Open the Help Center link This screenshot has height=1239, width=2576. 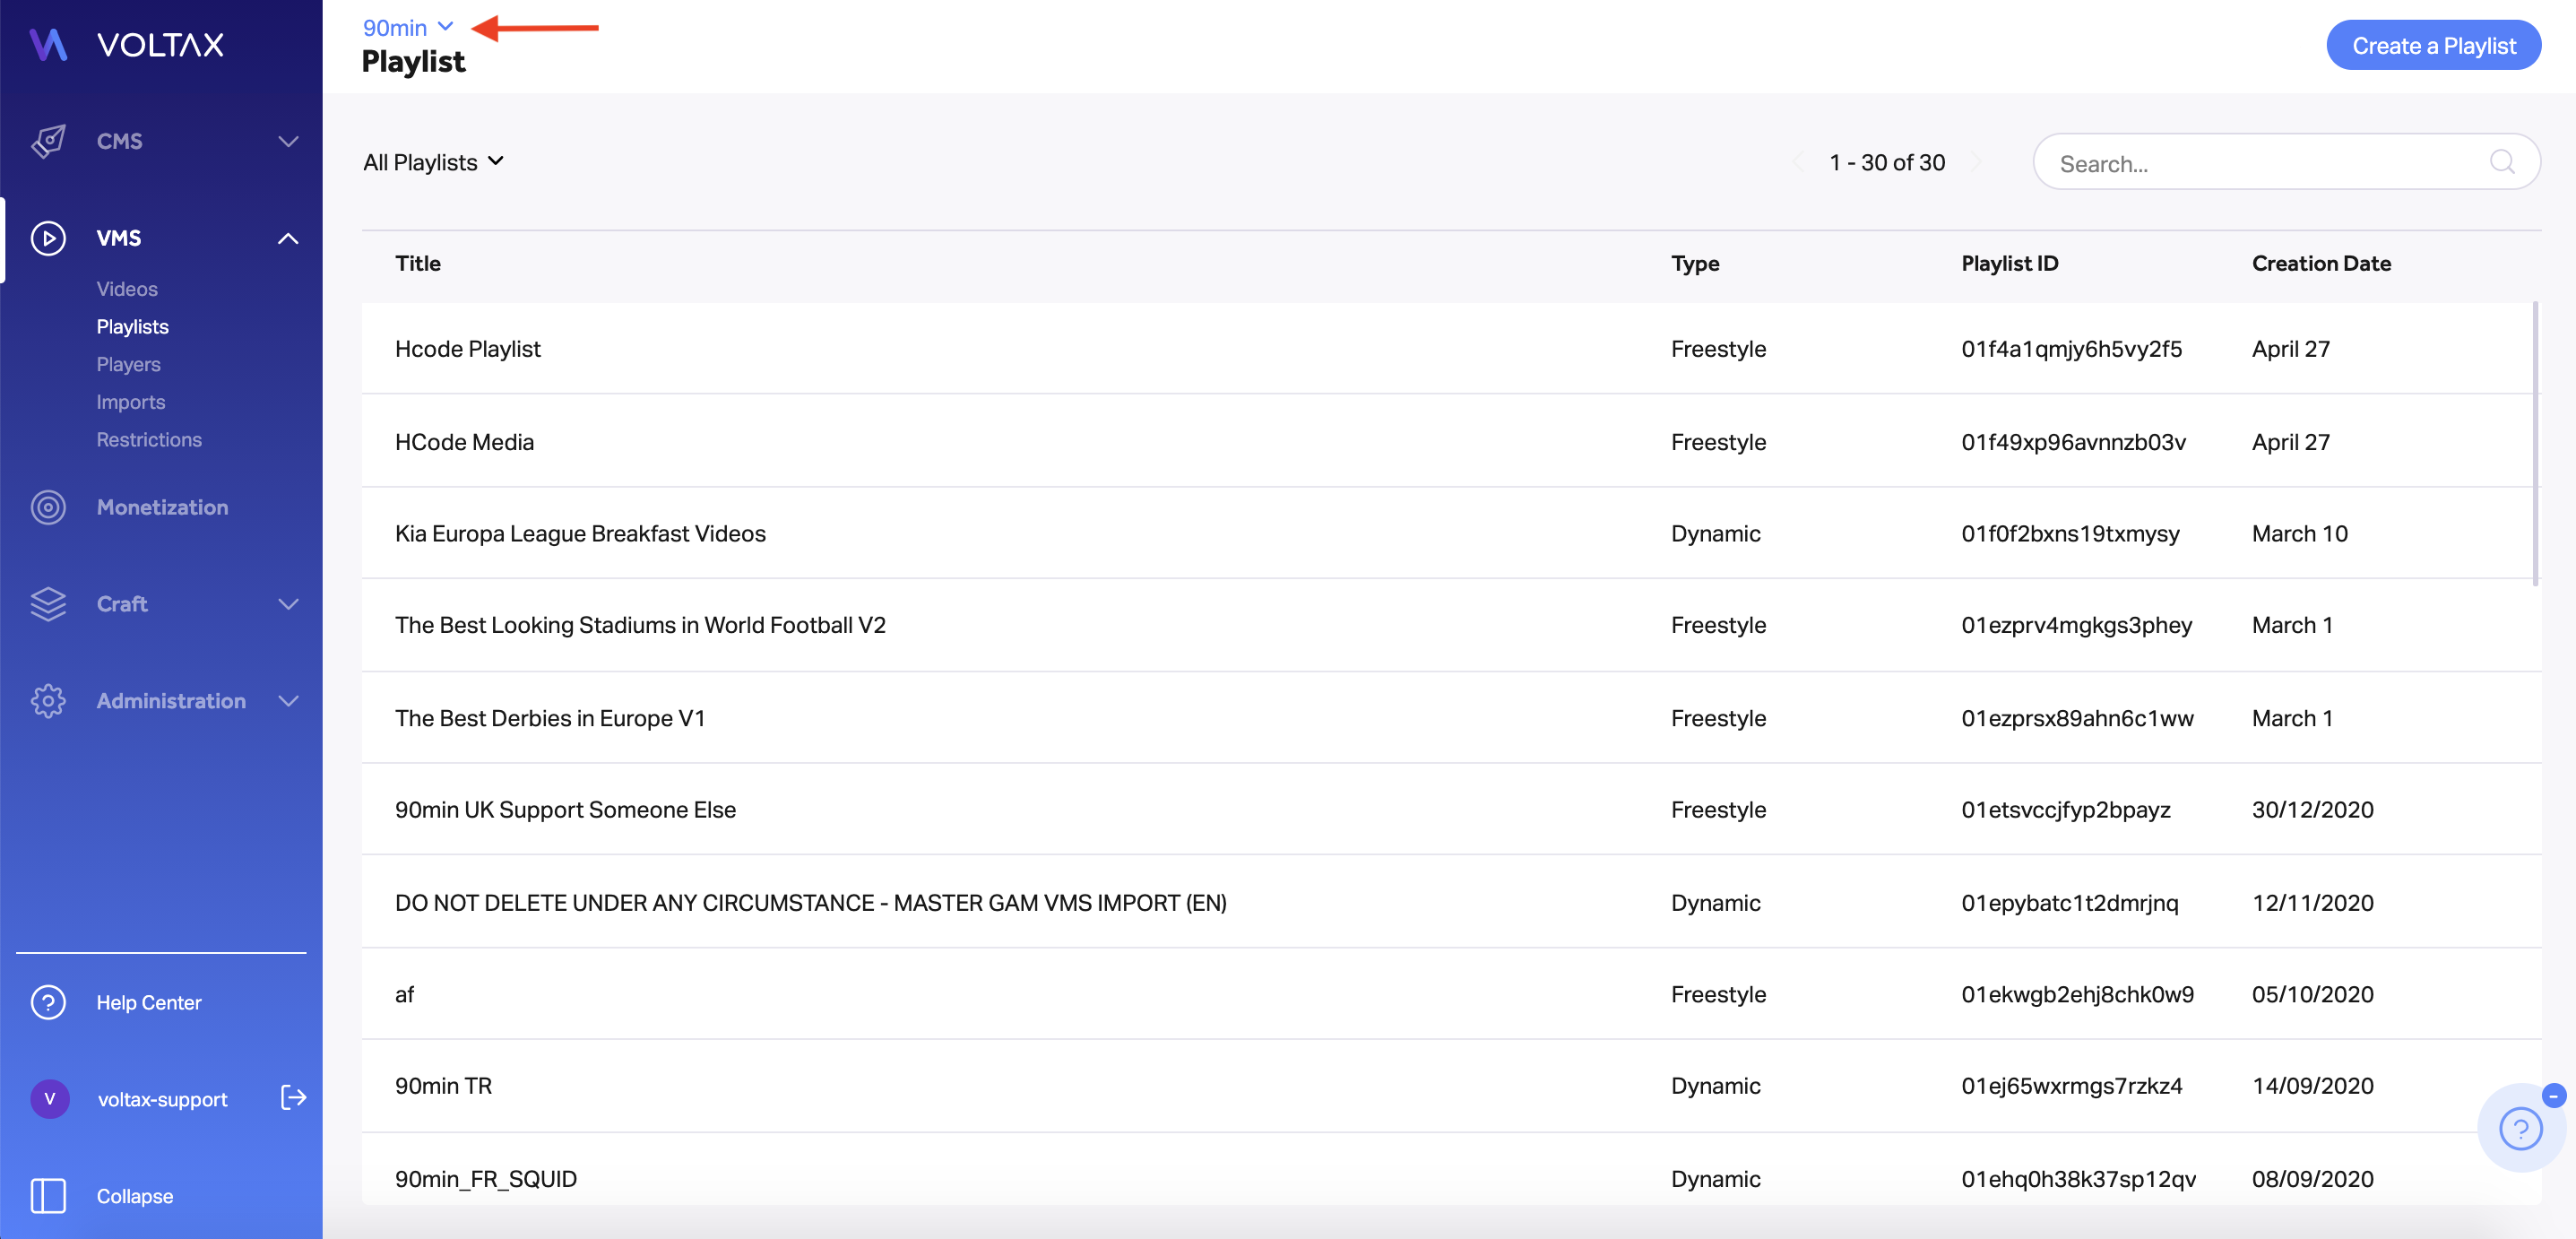click(149, 1002)
